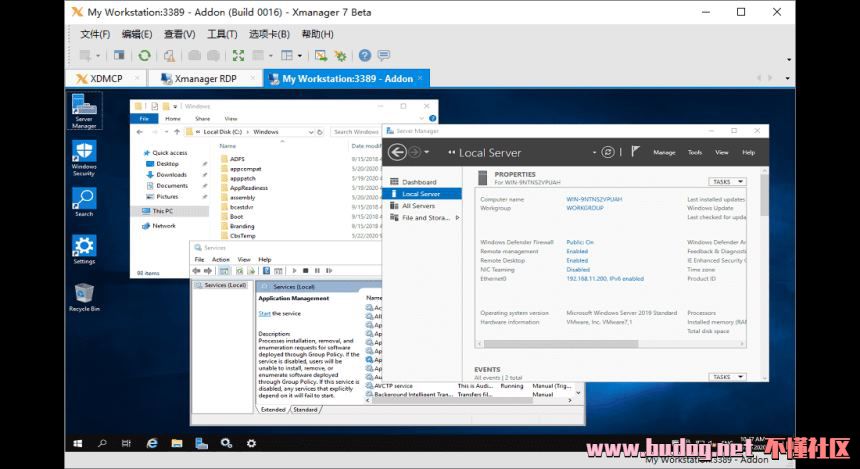Open the Action menu in Services window

click(220, 259)
